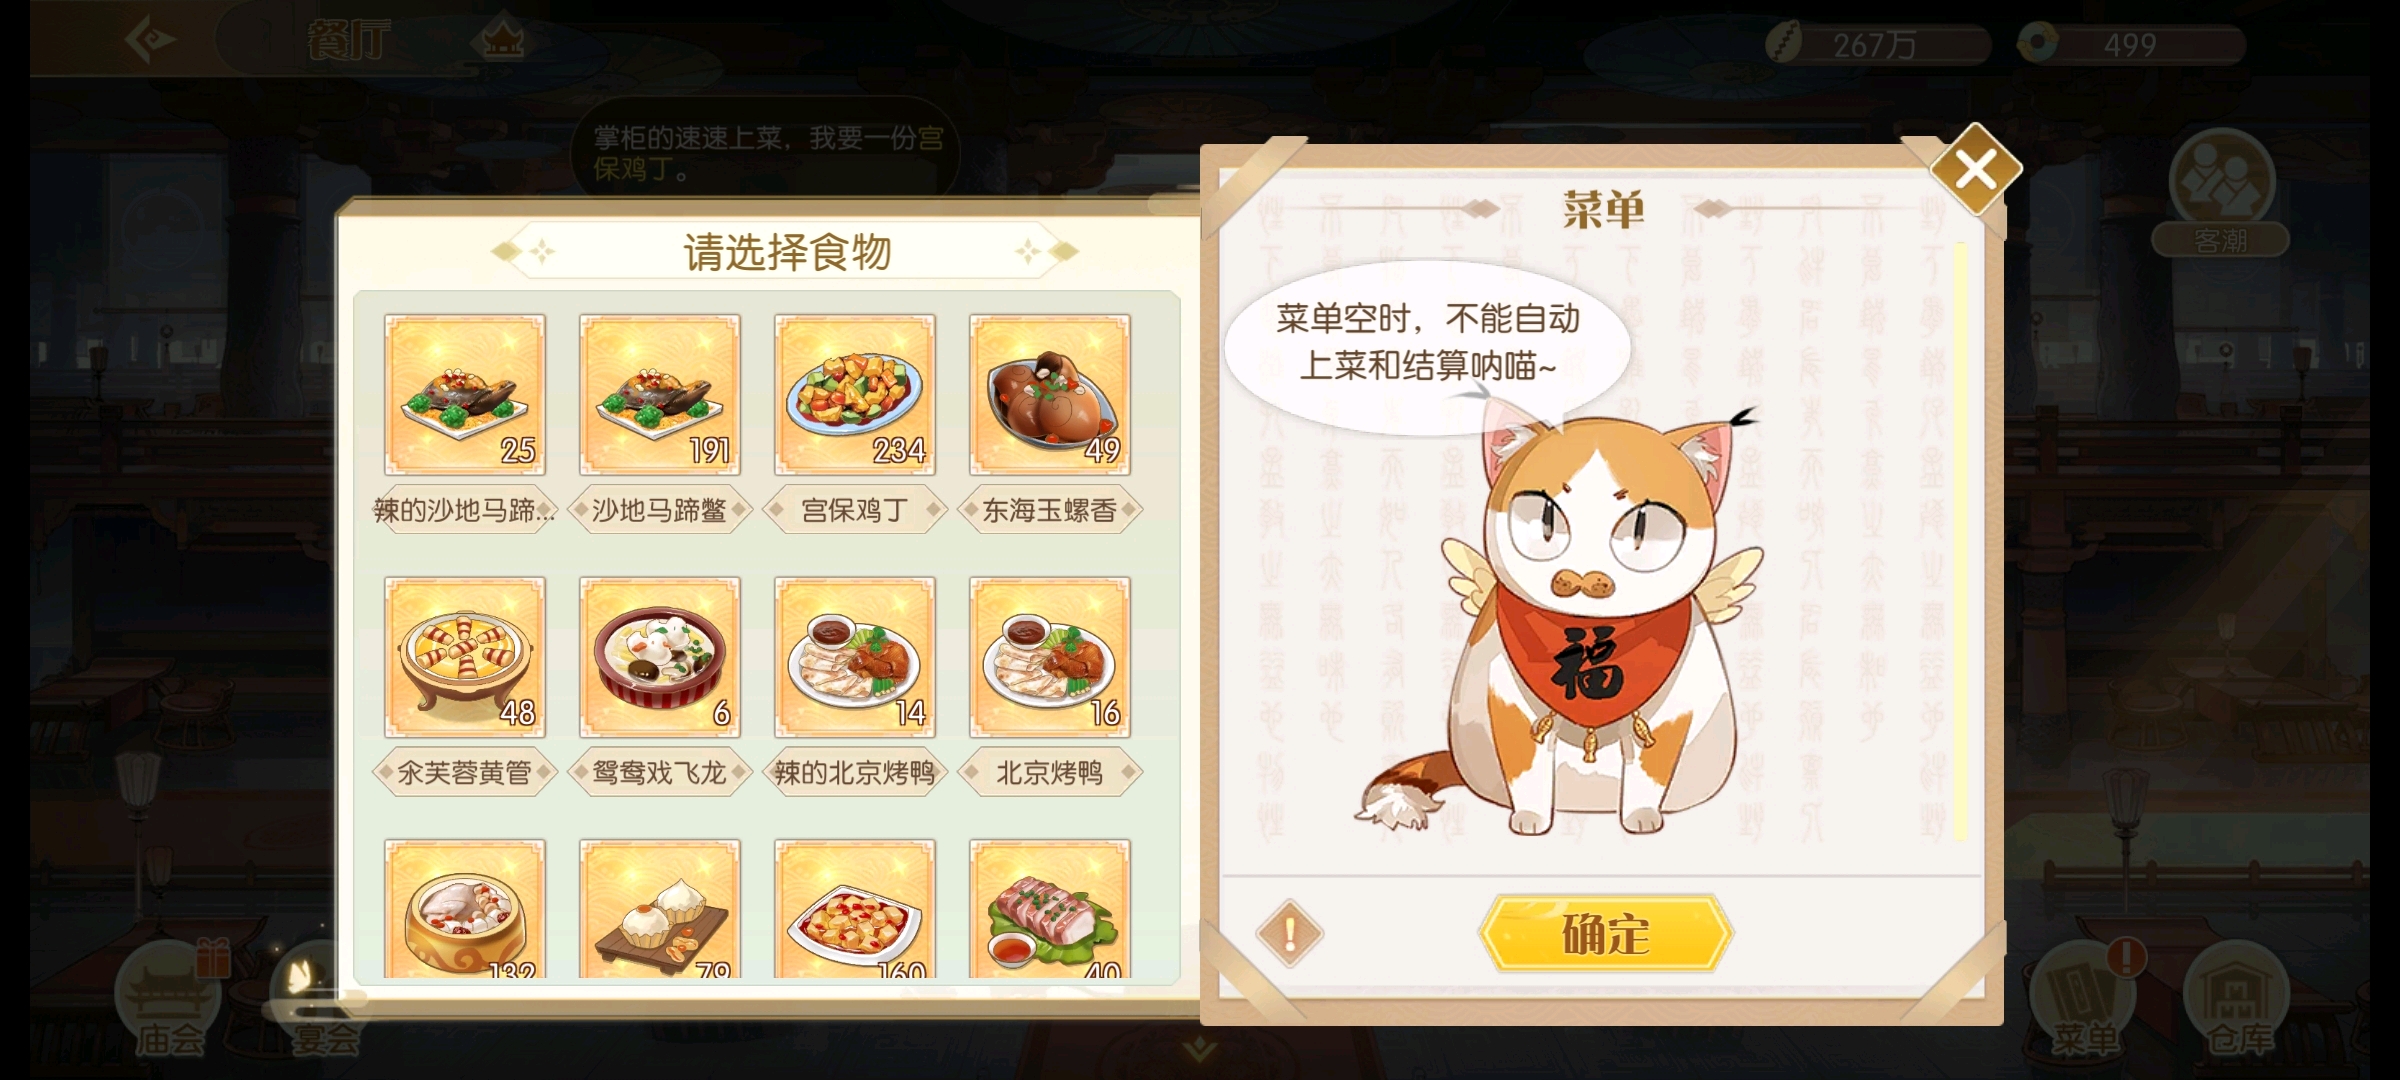Image resolution: width=2400 pixels, height=1080 pixels.
Task: Open the exclamation info icon in menu panel
Action: pyautogui.click(x=1289, y=934)
